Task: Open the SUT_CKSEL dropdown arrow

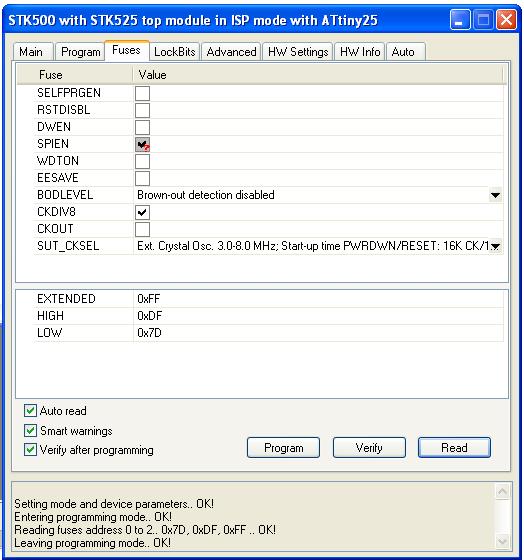Action: [x=495, y=246]
